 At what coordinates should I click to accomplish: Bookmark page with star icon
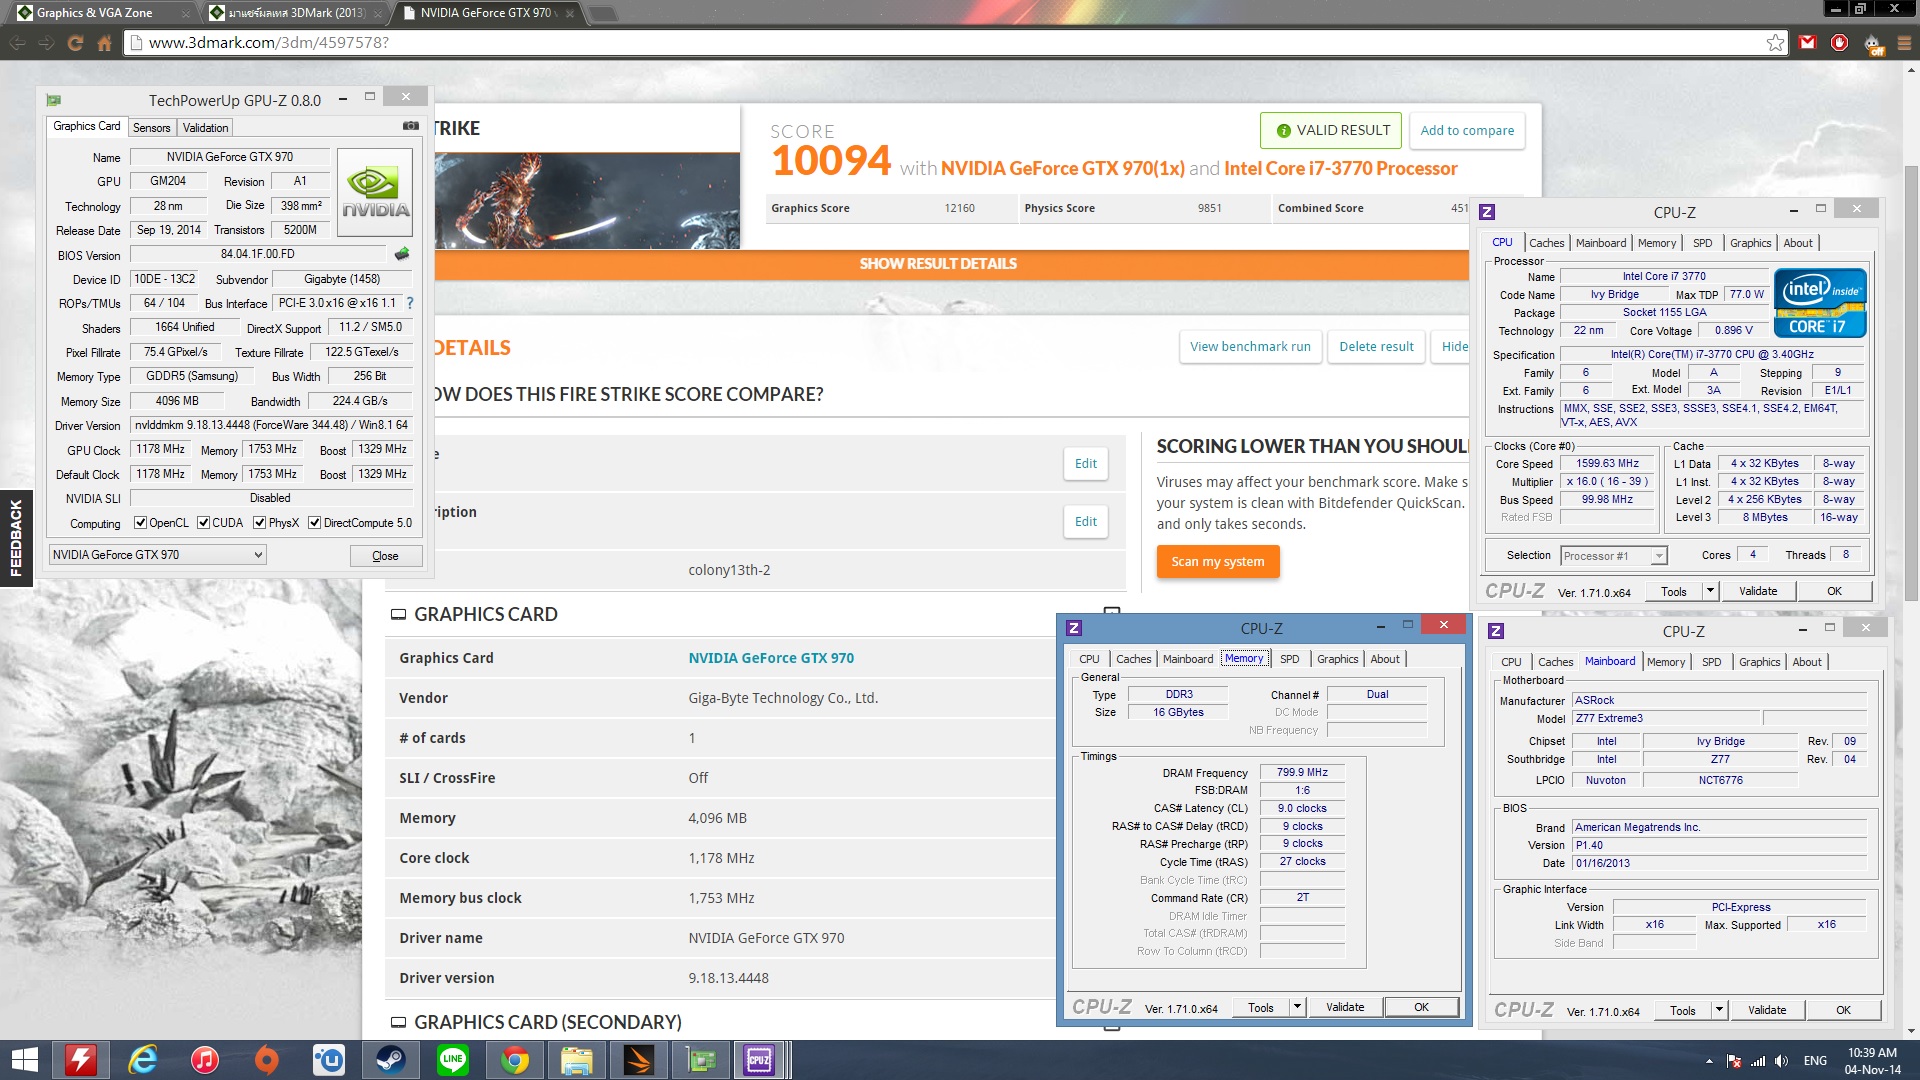1775,42
